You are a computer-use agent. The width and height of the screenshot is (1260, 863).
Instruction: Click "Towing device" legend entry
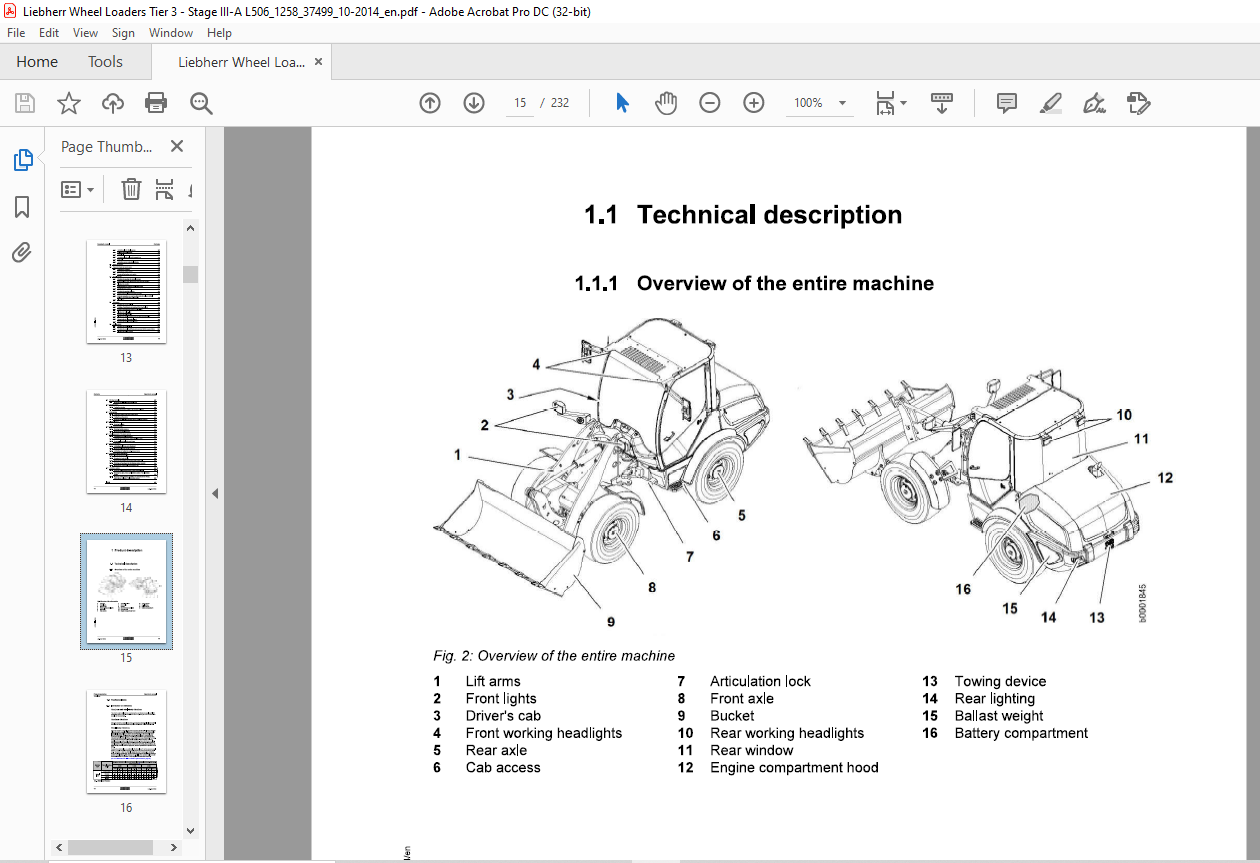tap(1000, 682)
